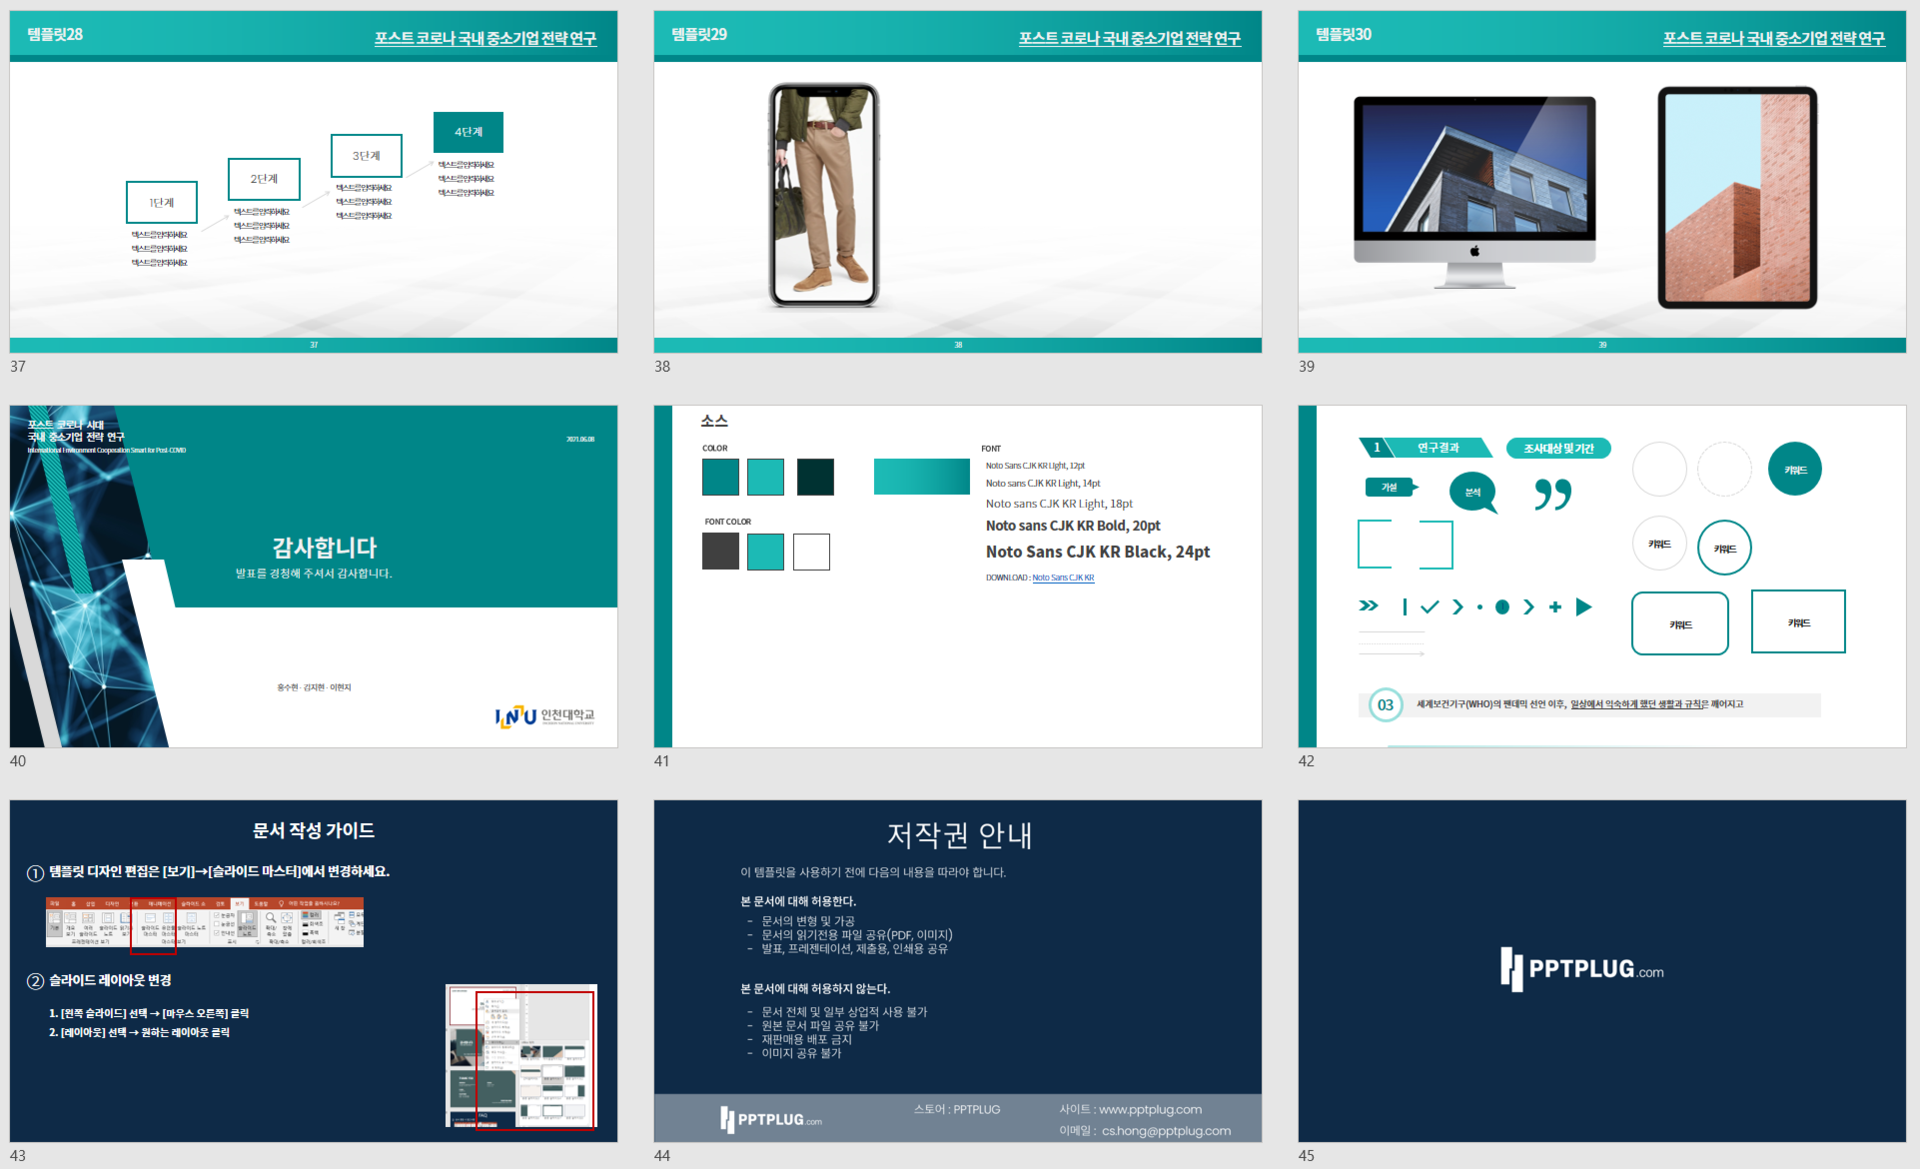Screen dimensions: 1920x1169
Task: Click the white FONT COLOR swatch
Action: pos(811,551)
